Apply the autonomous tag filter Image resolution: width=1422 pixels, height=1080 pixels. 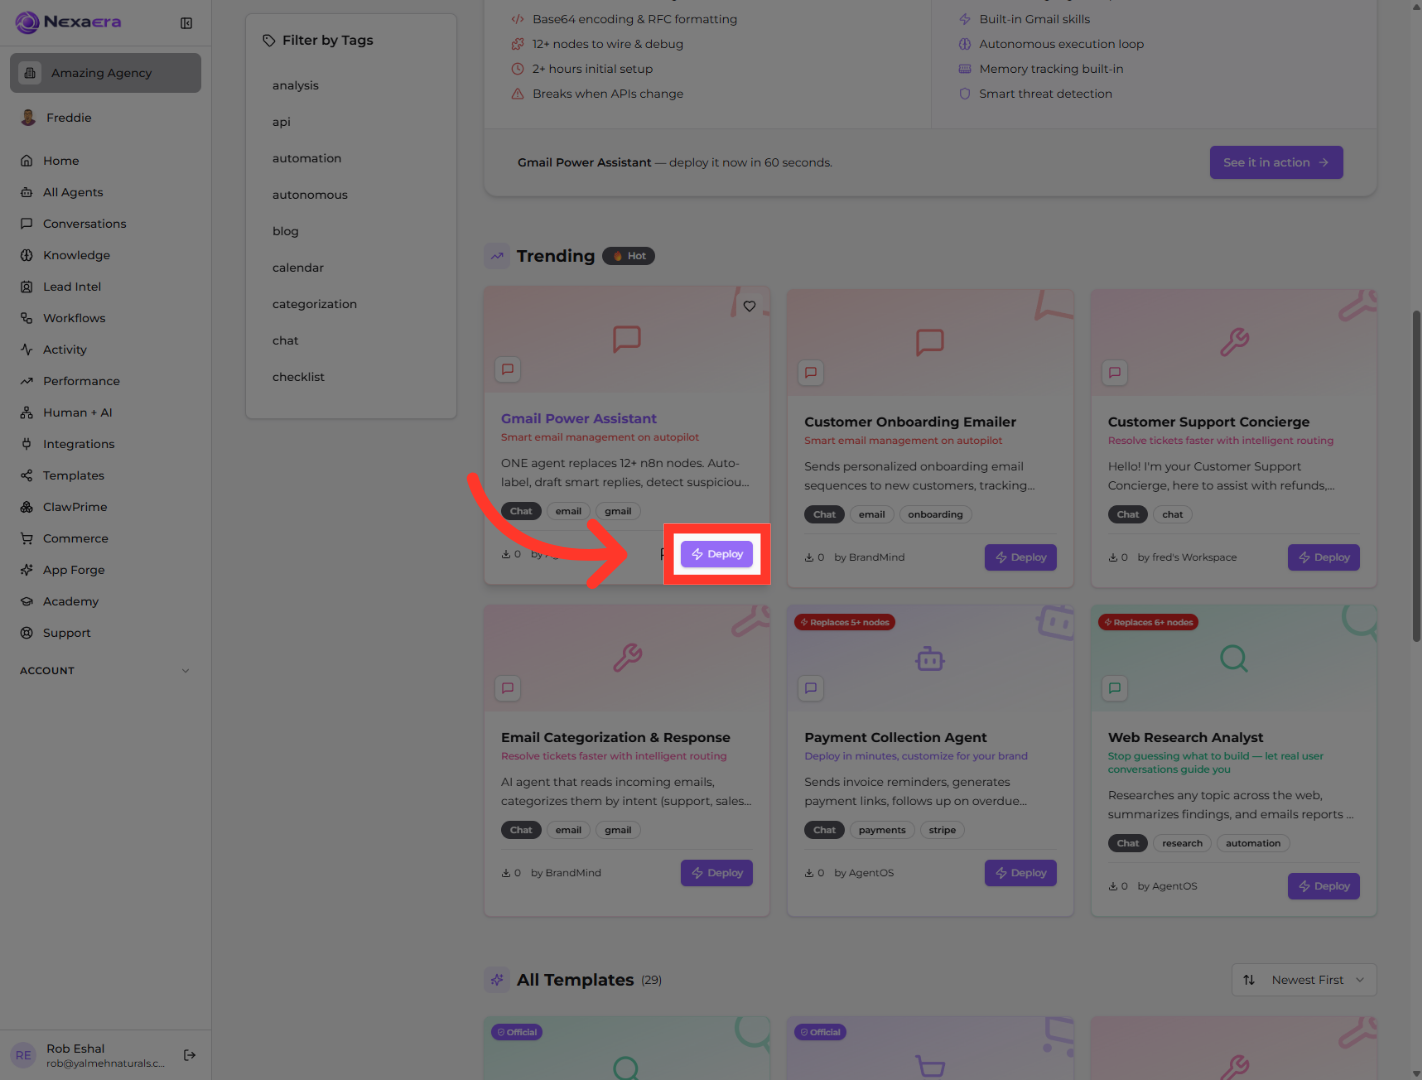coord(310,195)
